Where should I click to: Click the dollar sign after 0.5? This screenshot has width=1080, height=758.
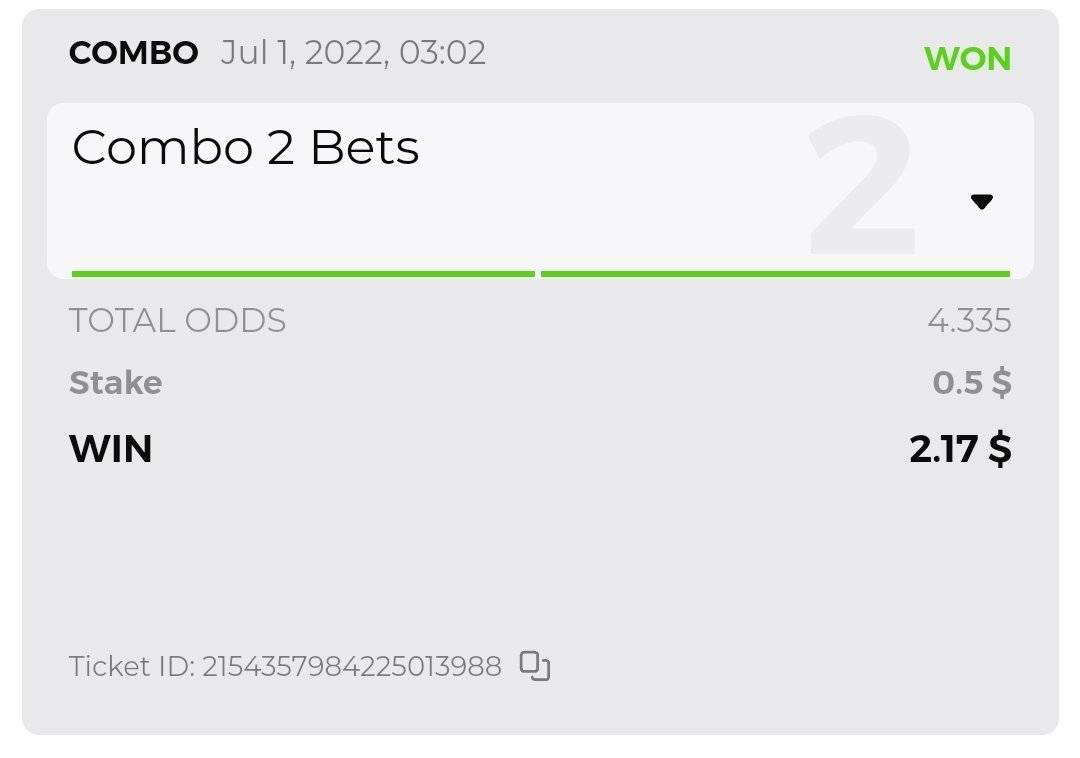tap(1001, 383)
